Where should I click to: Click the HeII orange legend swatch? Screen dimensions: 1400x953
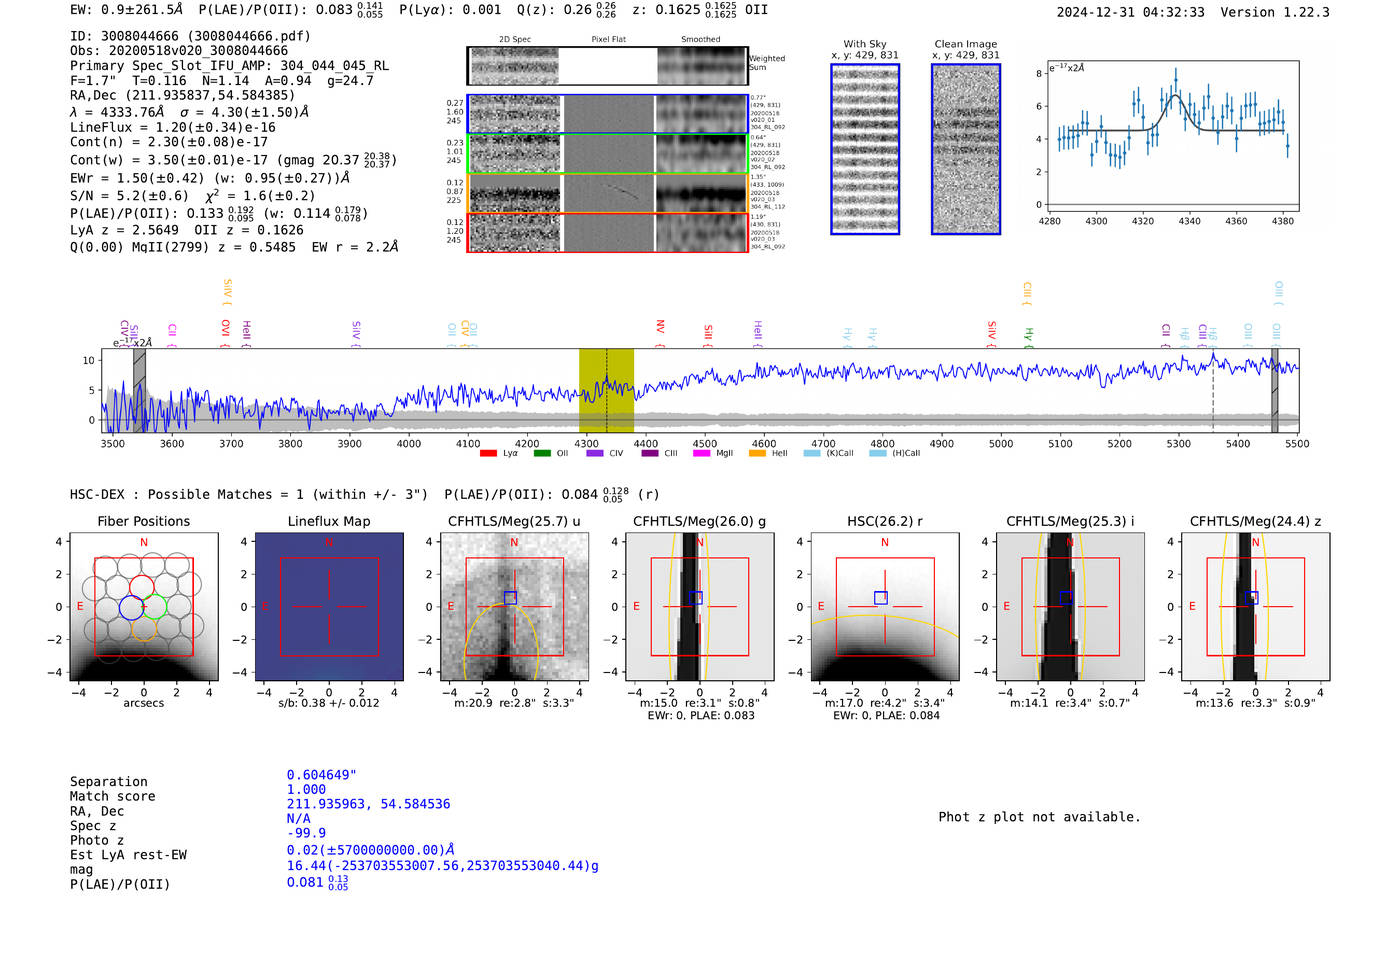point(757,453)
